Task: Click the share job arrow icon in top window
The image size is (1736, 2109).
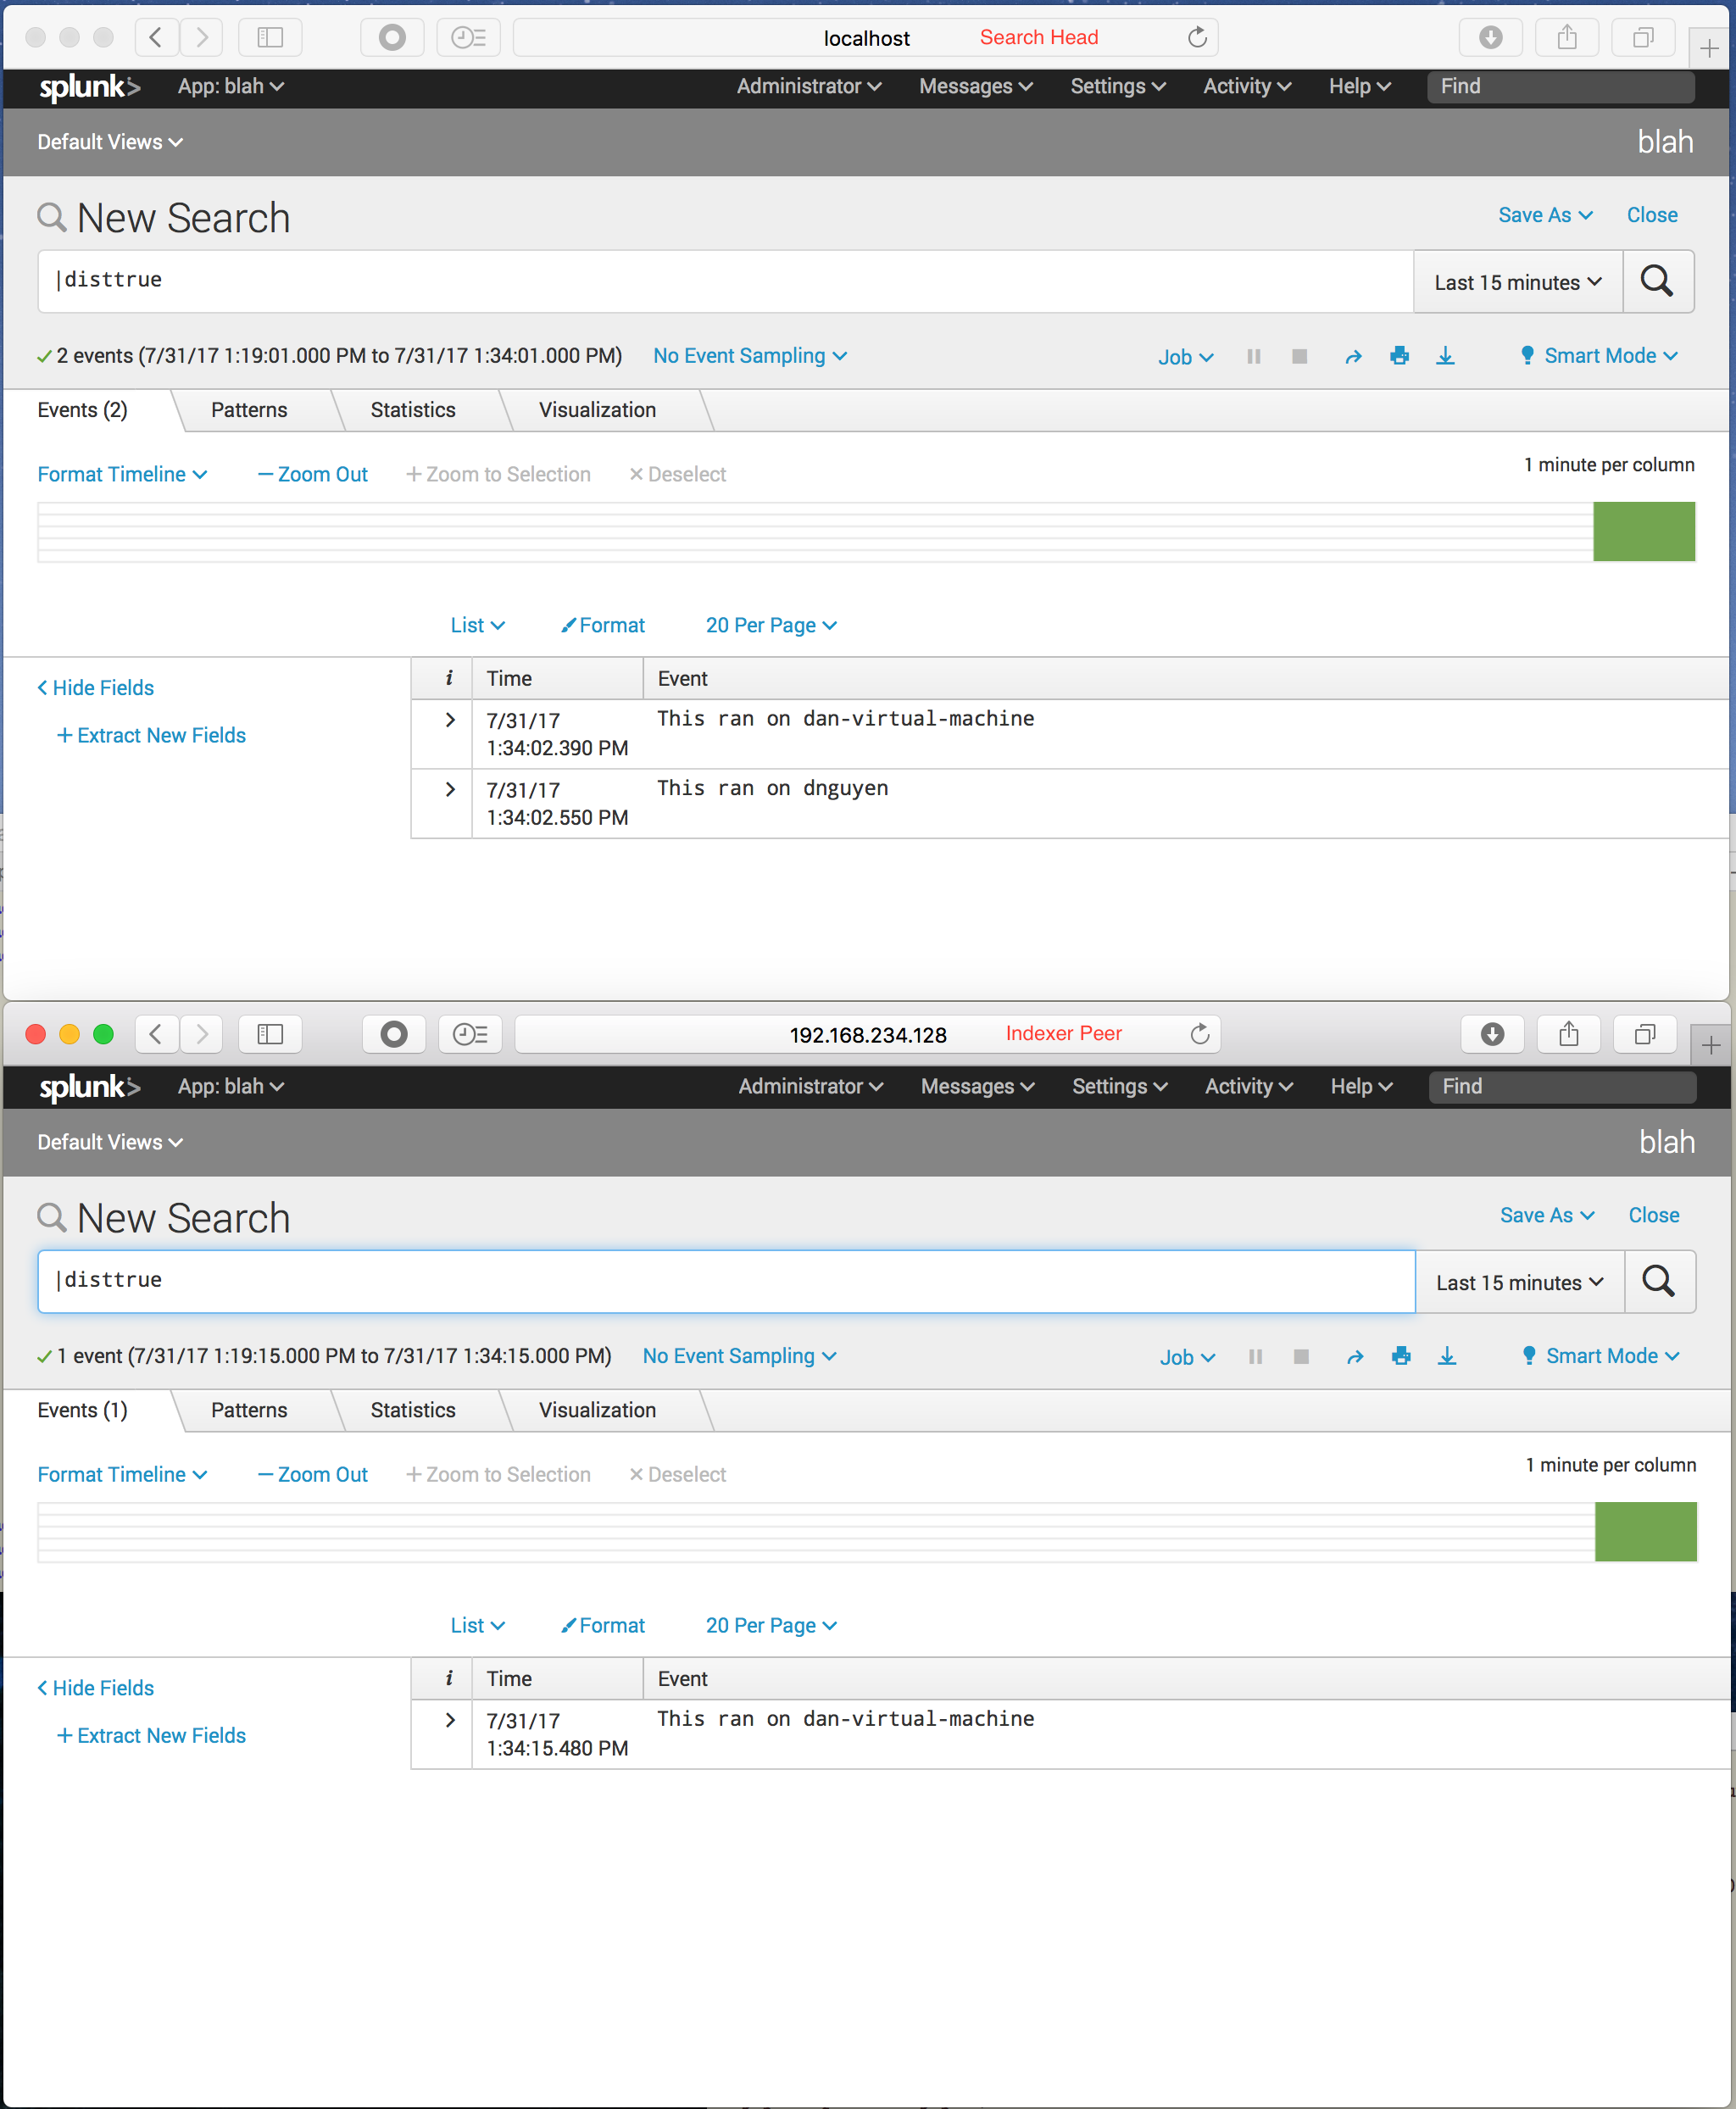Action: (1352, 356)
